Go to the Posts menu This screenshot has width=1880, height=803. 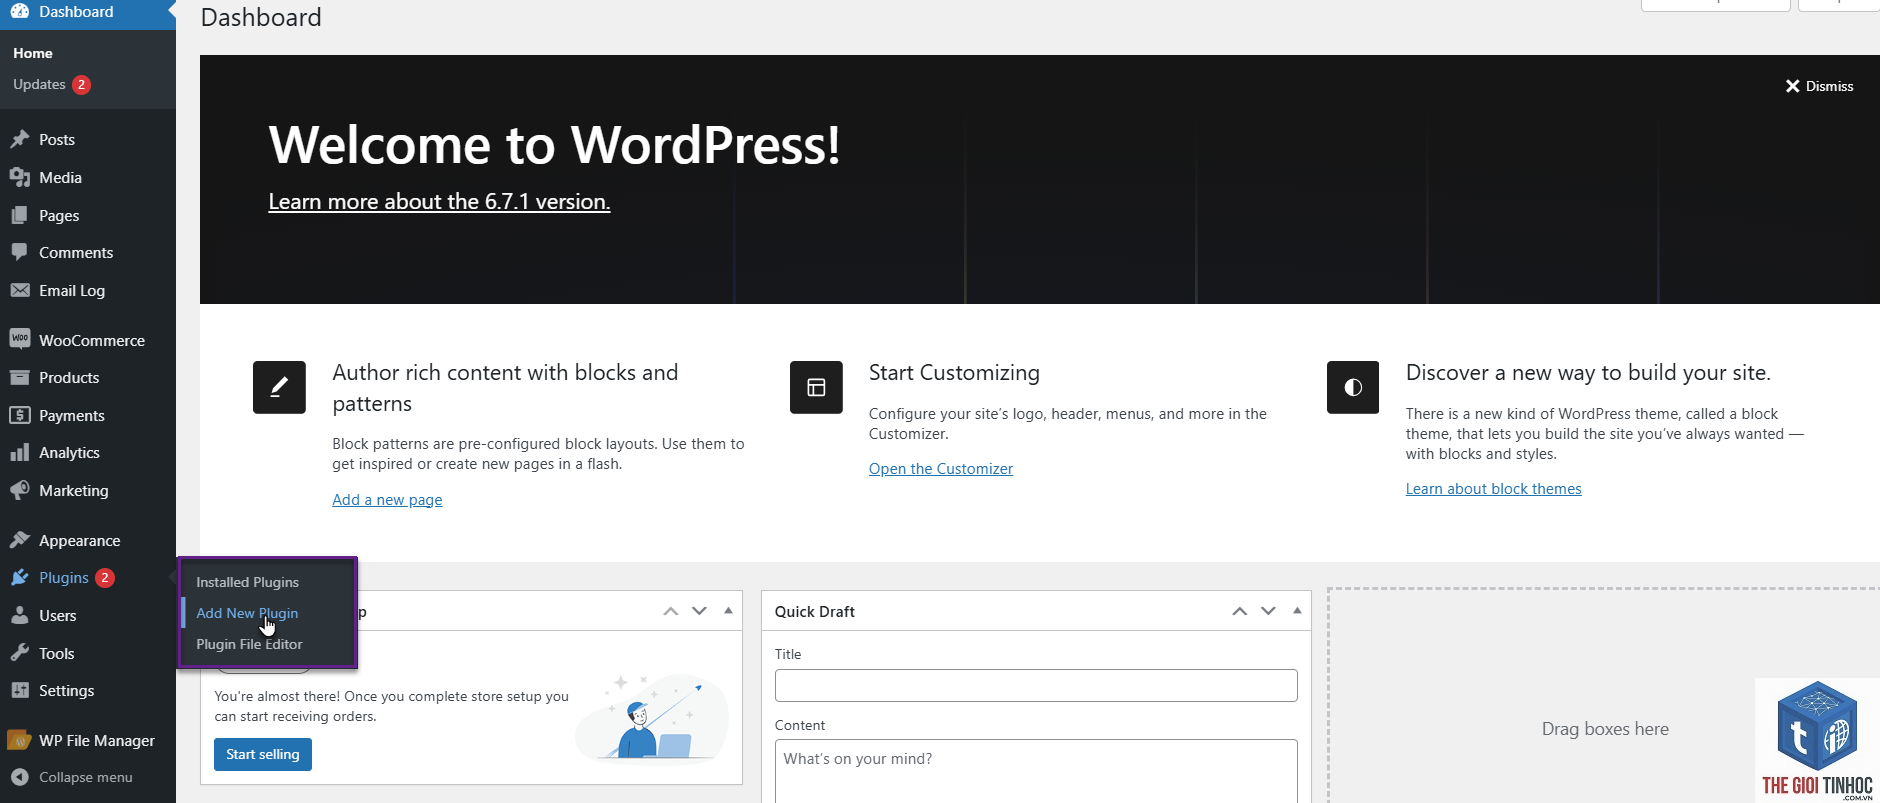point(88,139)
